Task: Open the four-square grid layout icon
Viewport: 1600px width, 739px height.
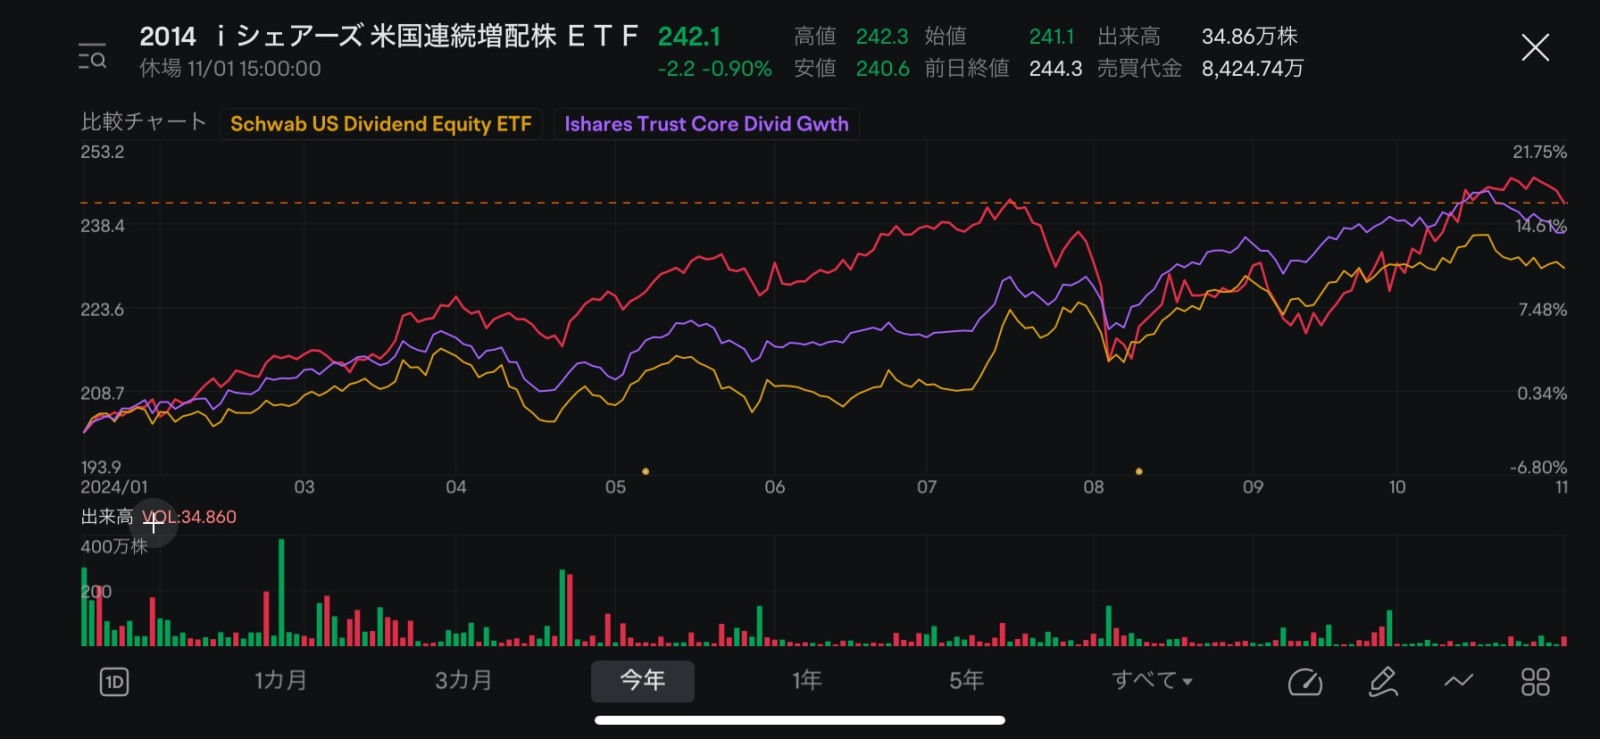Action: (1535, 682)
